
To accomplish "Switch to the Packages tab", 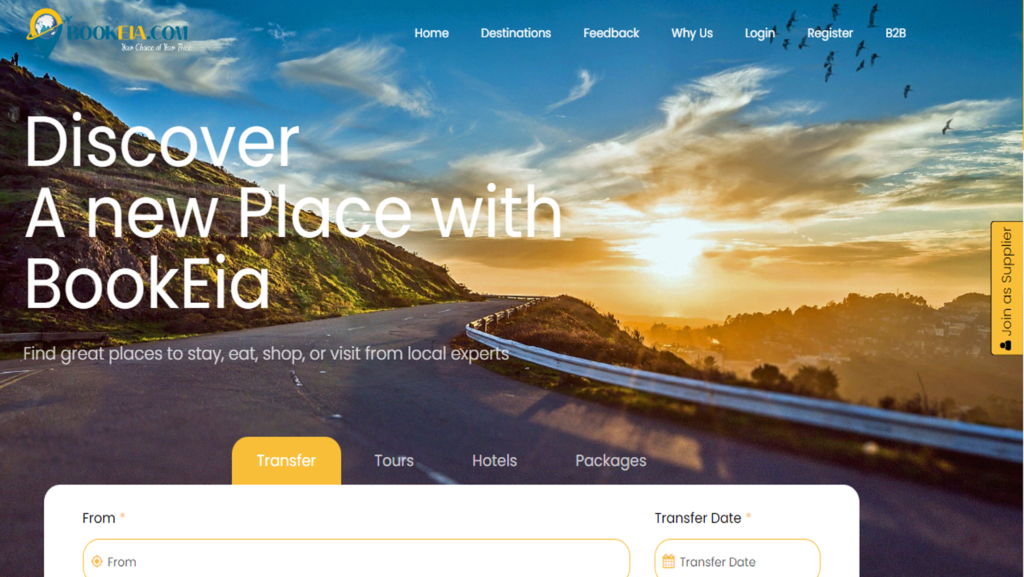I will point(611,461).
